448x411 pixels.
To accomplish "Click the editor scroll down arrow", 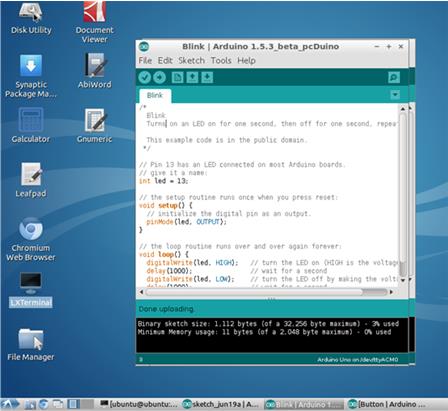I will coord(403,280).
